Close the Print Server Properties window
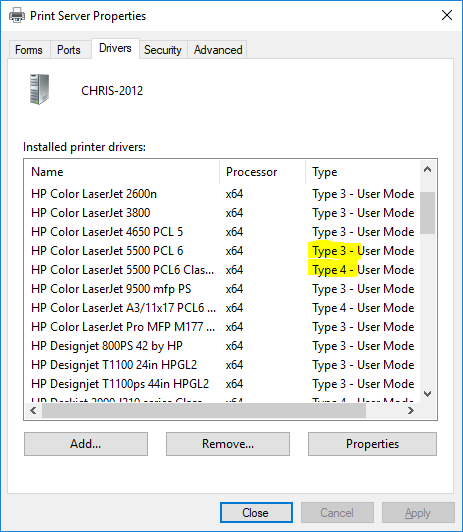 (447, 15)
